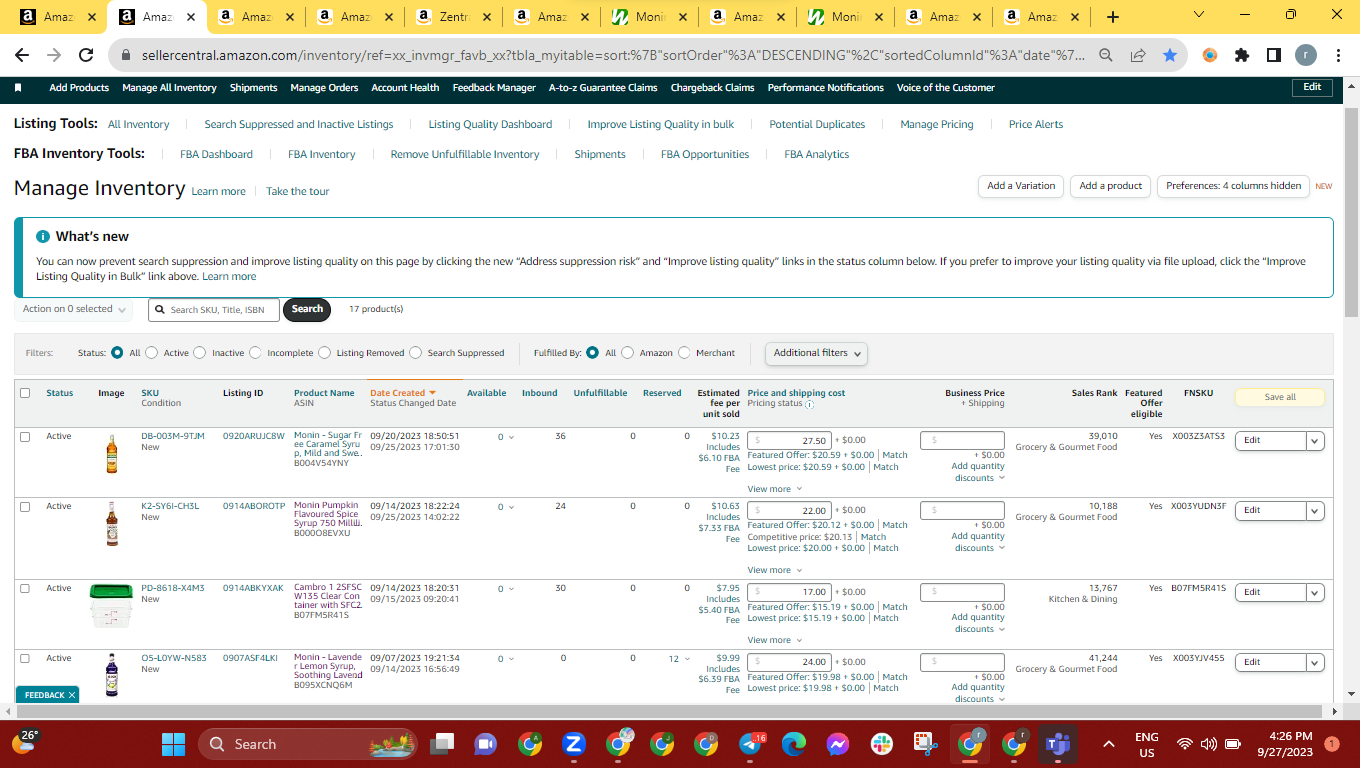Open the Listing Quality Dashboard link

click(490, 125)
